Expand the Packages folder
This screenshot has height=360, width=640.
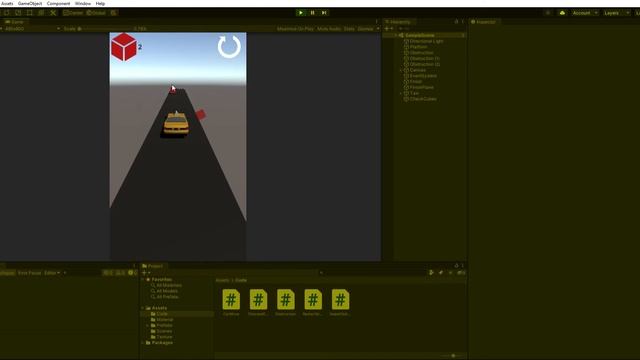click(x=143, y=342)
